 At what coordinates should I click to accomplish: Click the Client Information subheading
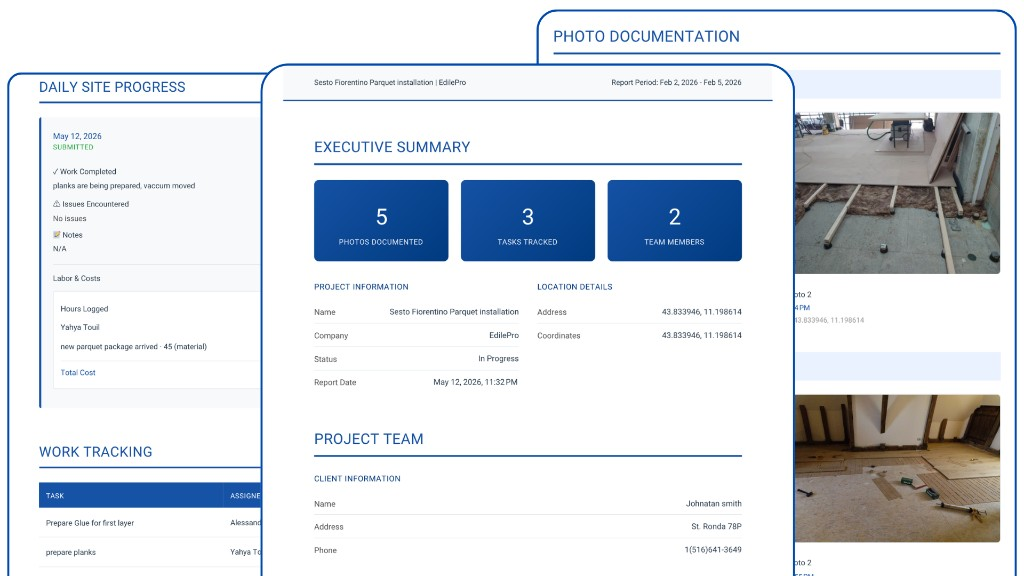point(357,479)
